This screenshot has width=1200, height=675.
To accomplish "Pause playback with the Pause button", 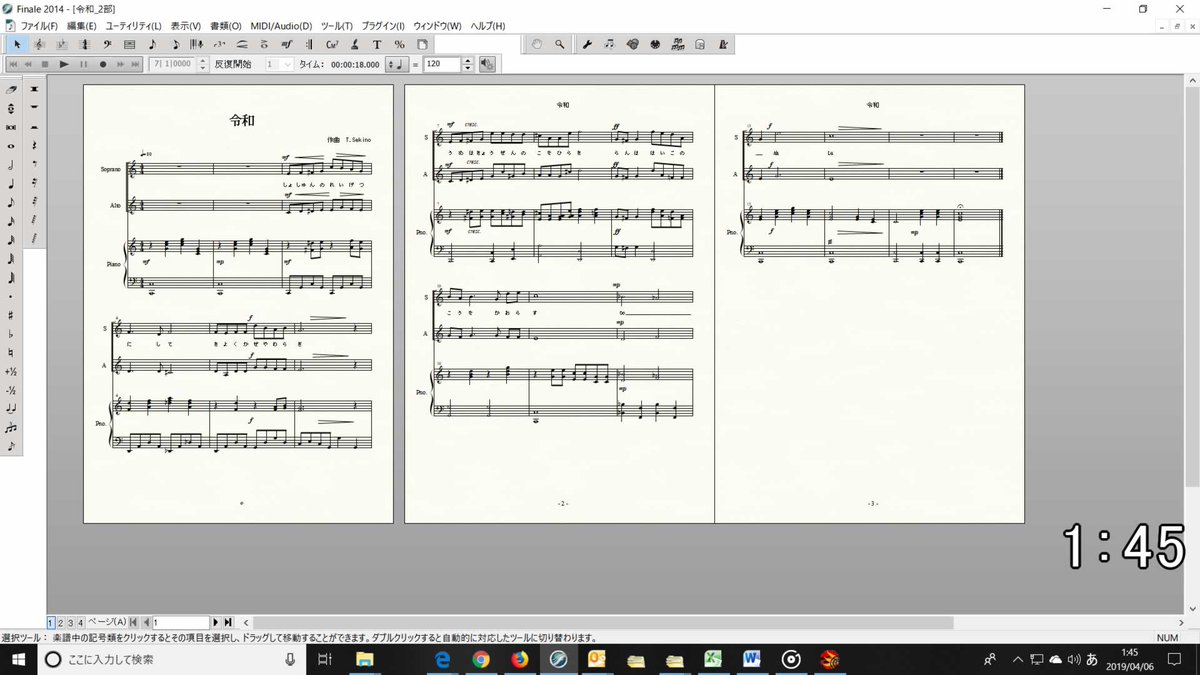I will tap(83, 64).
